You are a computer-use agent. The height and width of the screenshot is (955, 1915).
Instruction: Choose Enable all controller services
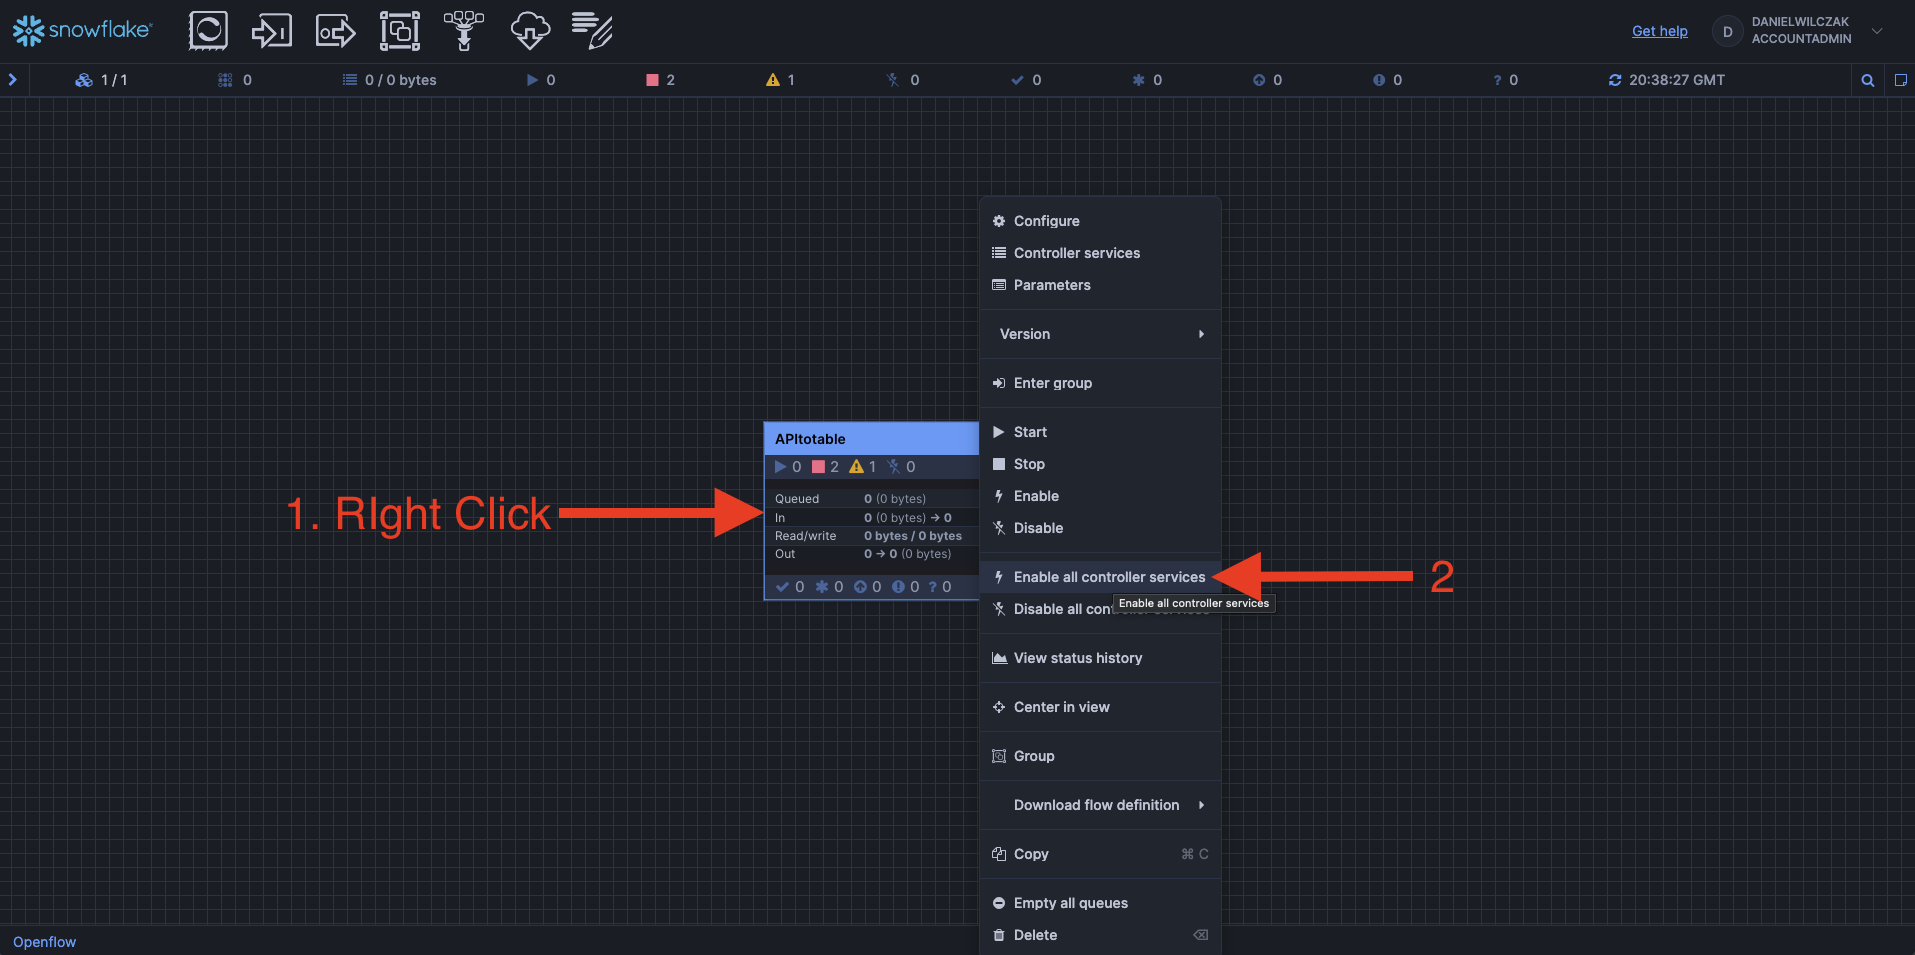click(x=1109, y=577)
